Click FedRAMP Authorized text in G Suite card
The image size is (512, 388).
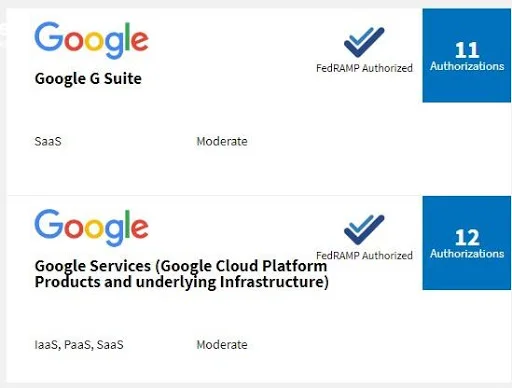(x=364, y=68)
